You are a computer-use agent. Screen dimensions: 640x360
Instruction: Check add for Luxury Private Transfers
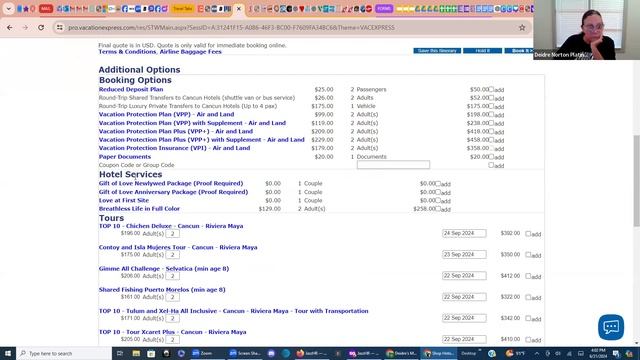tap(491, 106)
